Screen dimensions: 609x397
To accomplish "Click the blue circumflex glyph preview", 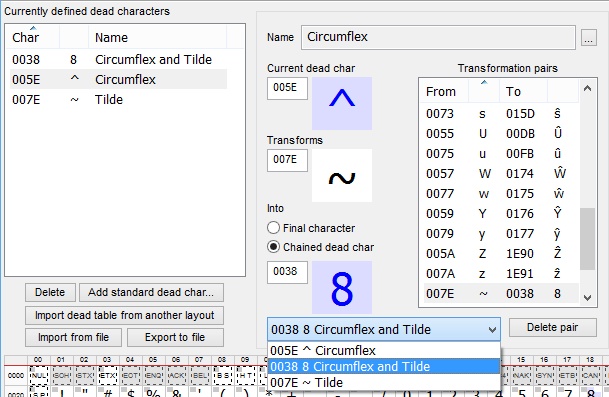I will click(x=342, y=103).
